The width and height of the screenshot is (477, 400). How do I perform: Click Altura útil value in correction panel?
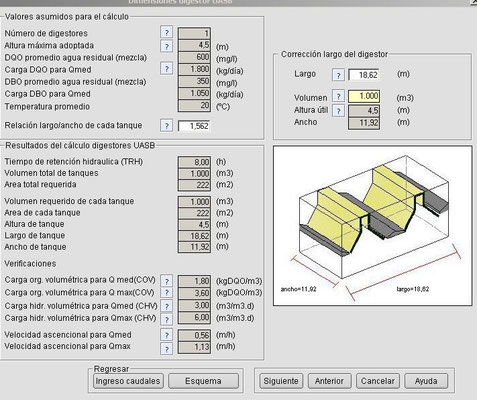(x=364, y=110)
